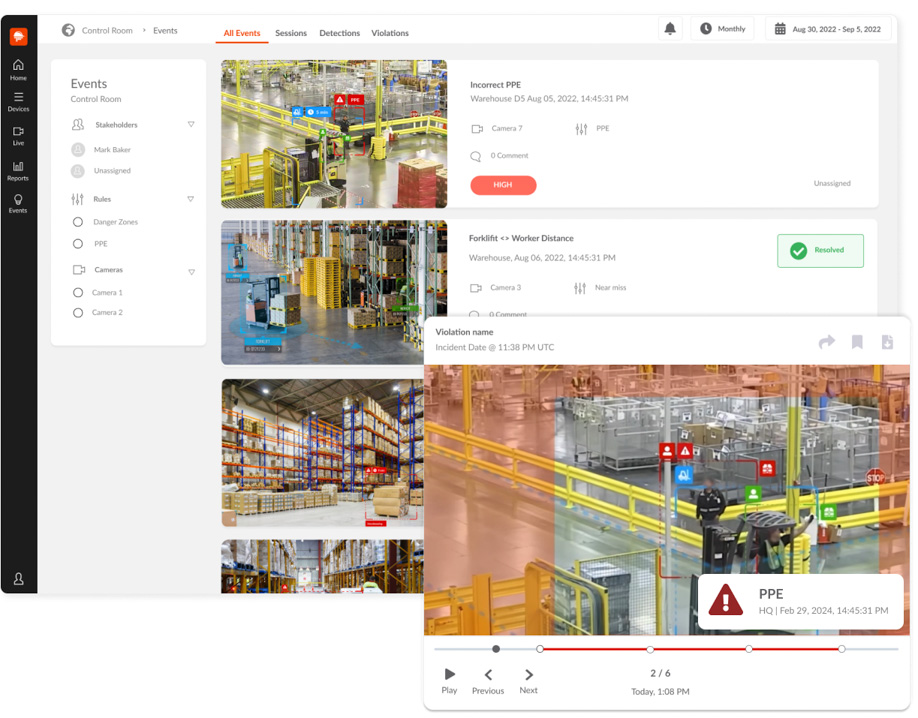Open Devices from the left sidebar
The height and width of the screenshot is (718, 918).
pyautogui.click(x=18, y=100)
